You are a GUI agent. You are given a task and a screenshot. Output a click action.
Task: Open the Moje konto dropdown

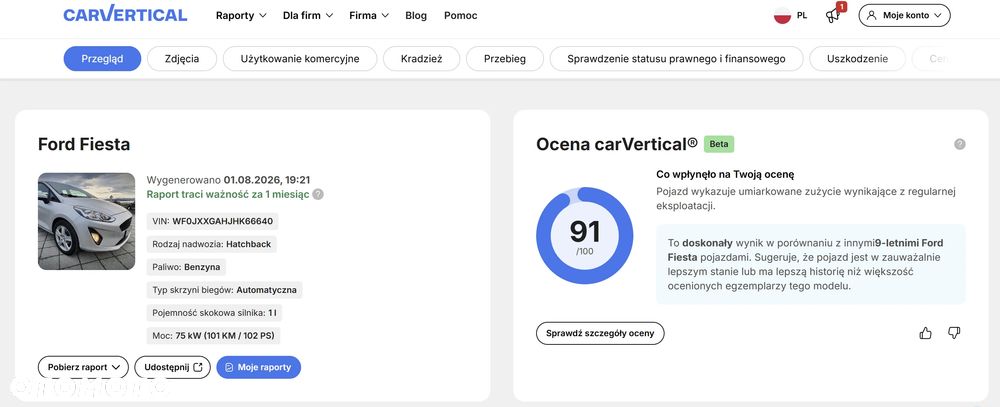(904, 15)
